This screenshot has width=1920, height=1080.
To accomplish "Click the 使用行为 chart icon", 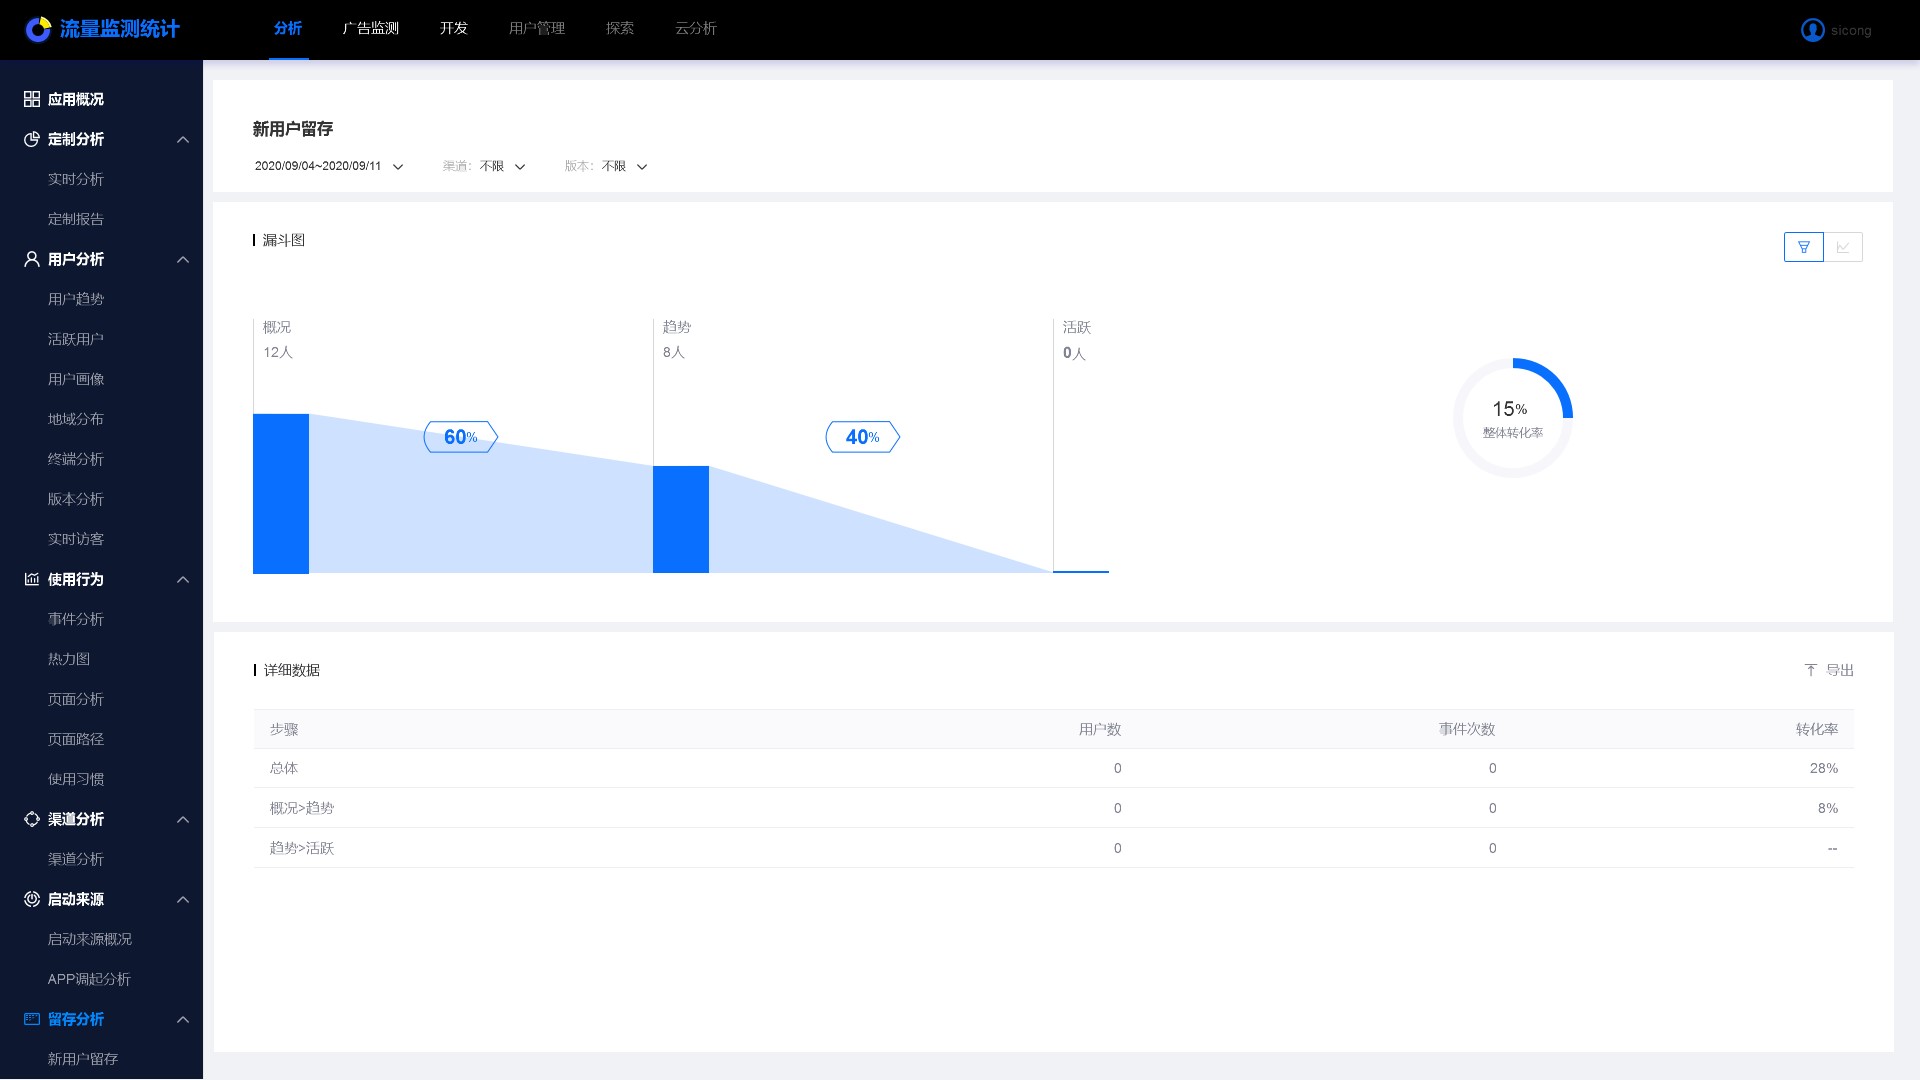I will pos(32,579).
